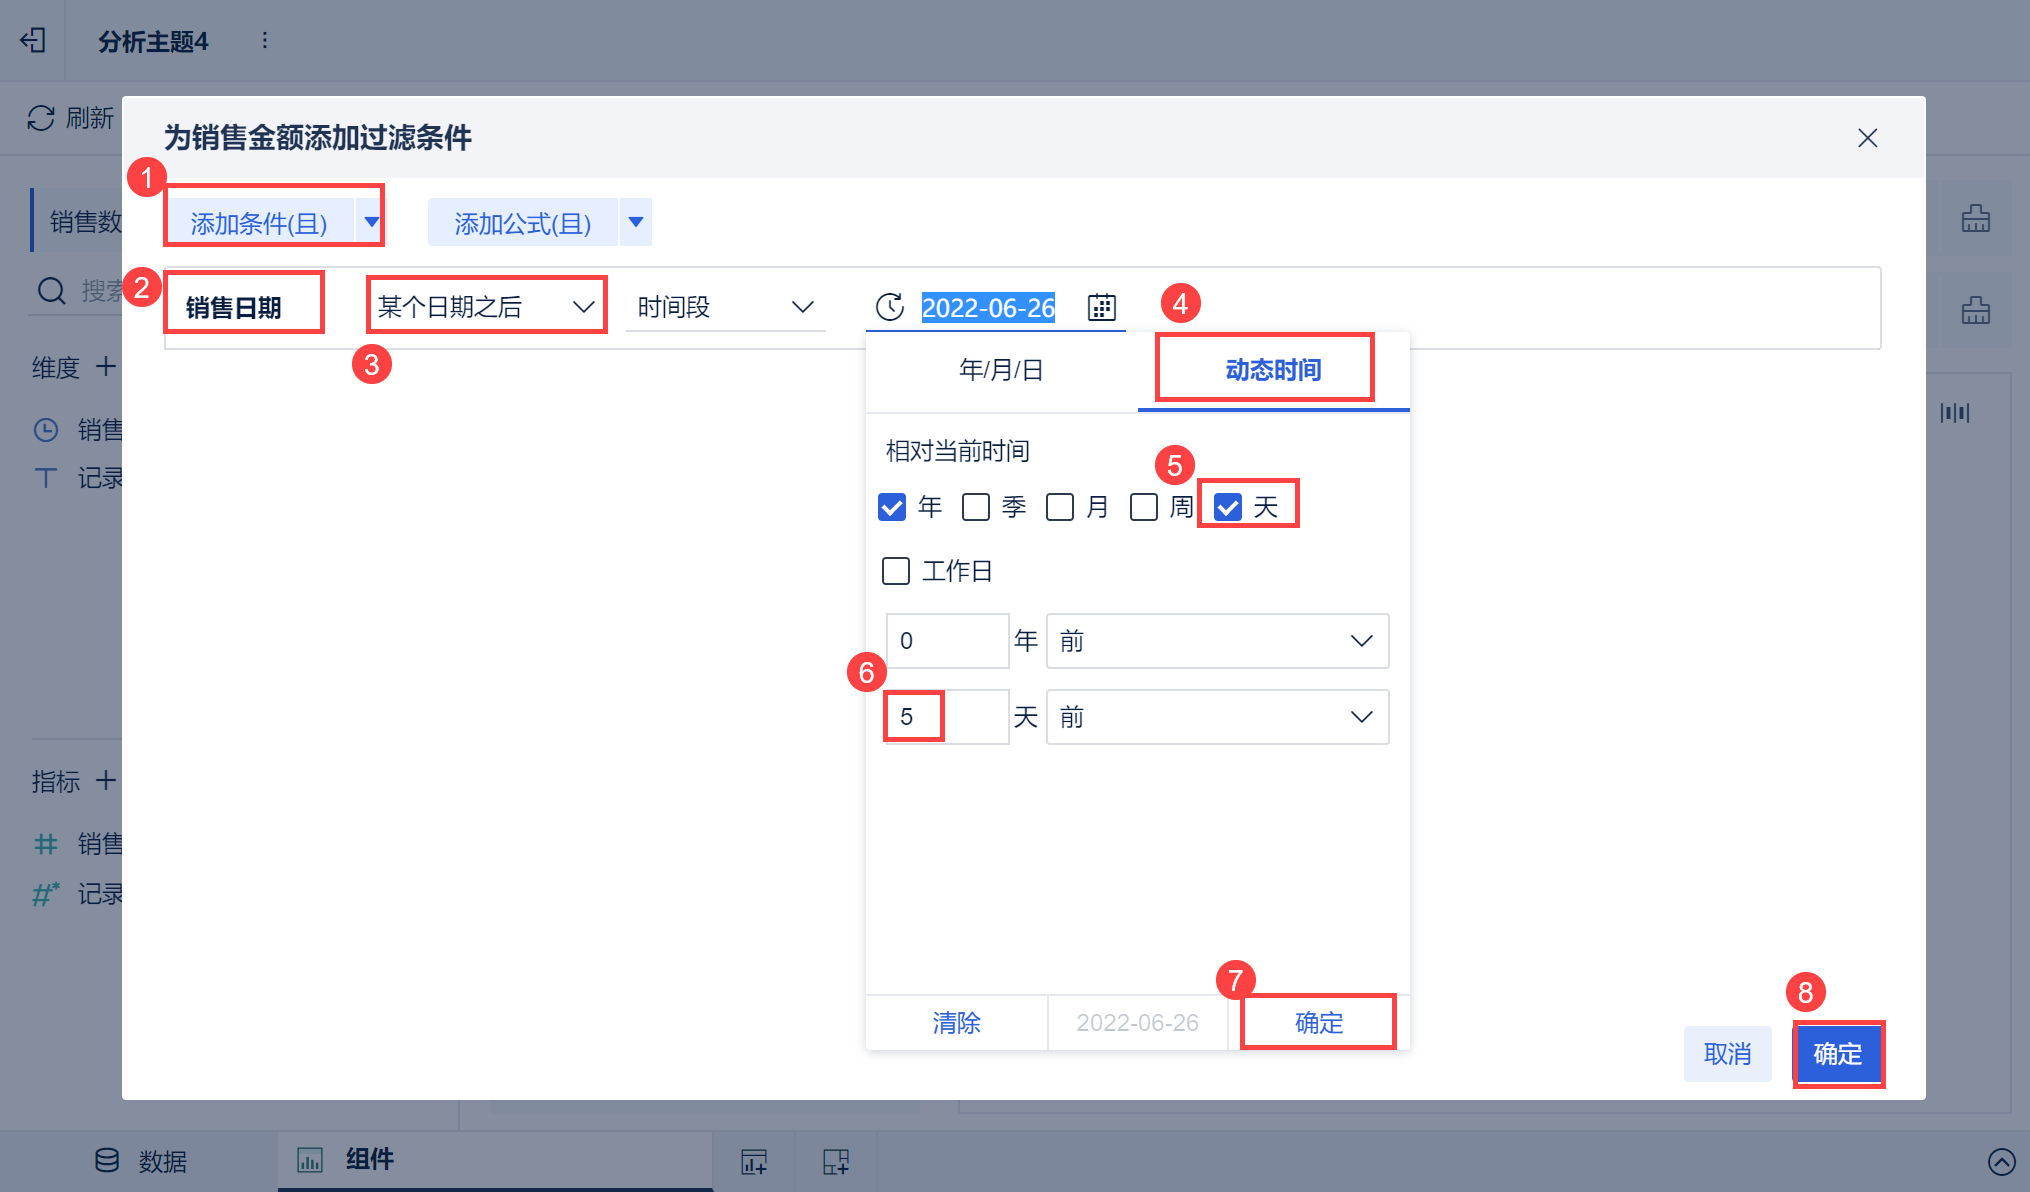This screenshot has height=1192, width=2030.
Task: Click the calendar icon beside the date field
Action: tap(1101, 307)
